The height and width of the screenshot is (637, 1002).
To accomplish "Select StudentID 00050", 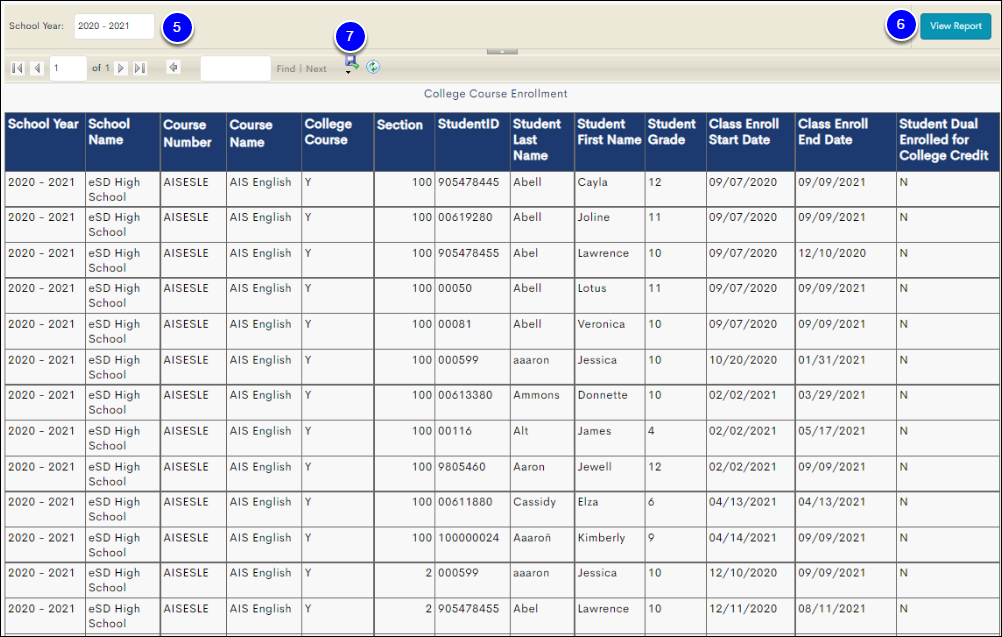I will (455, 288).
